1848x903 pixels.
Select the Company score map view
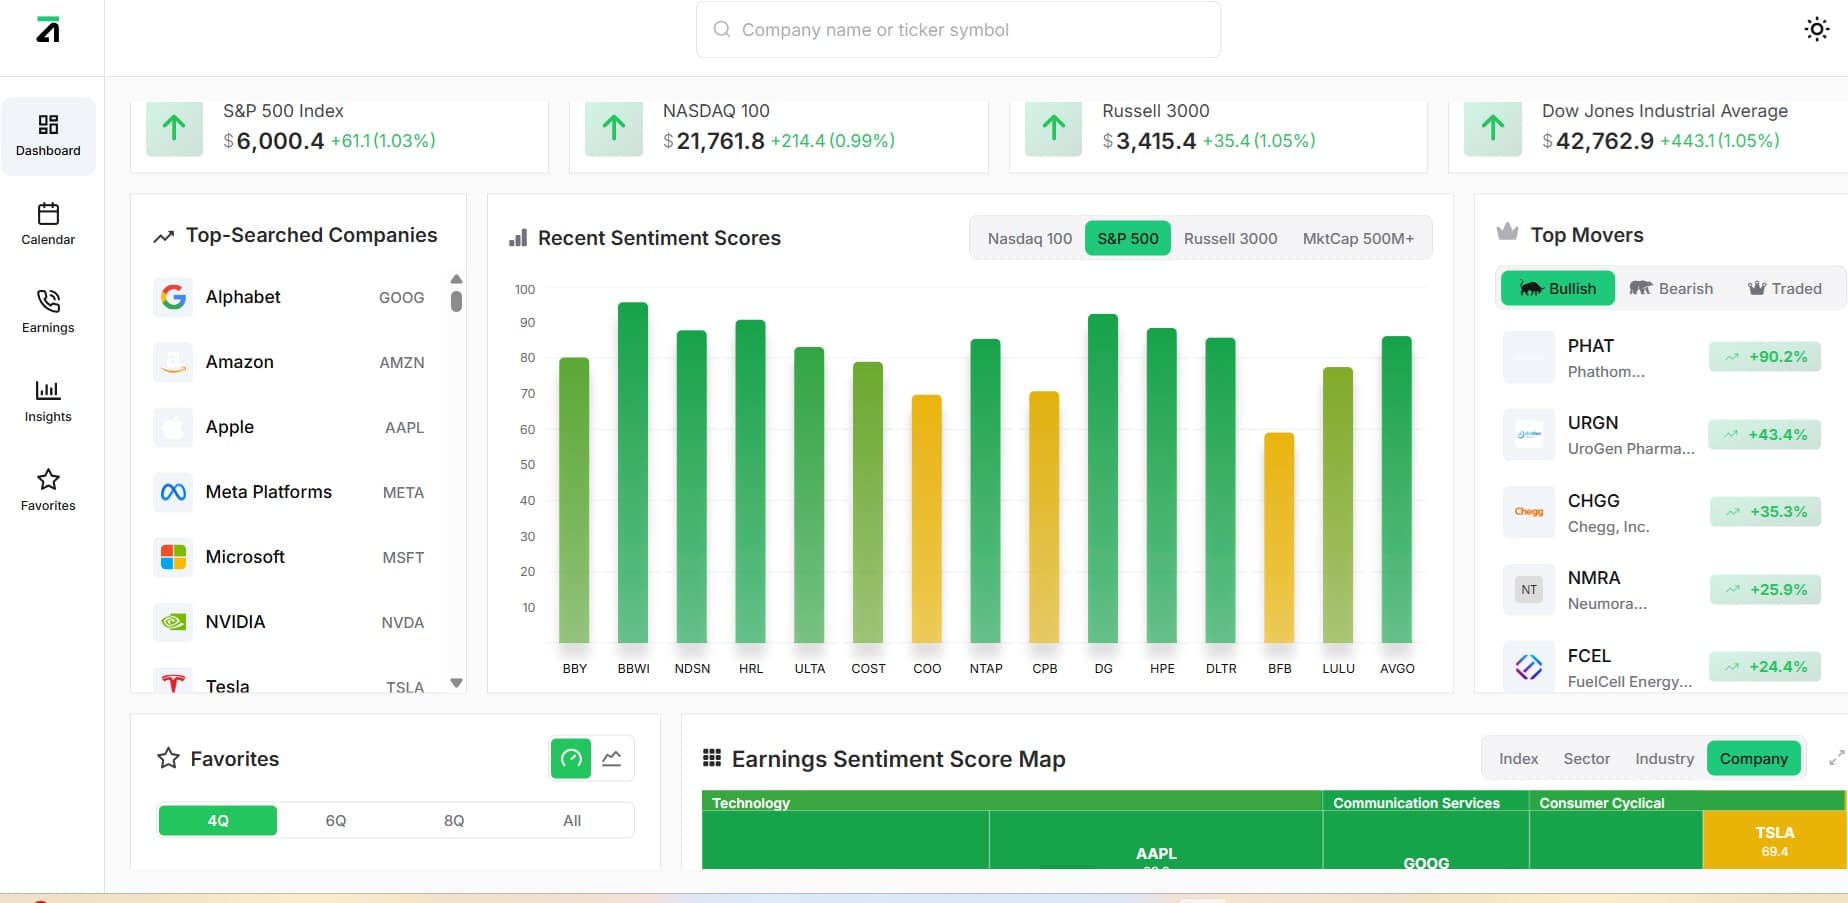[1753, 759]
